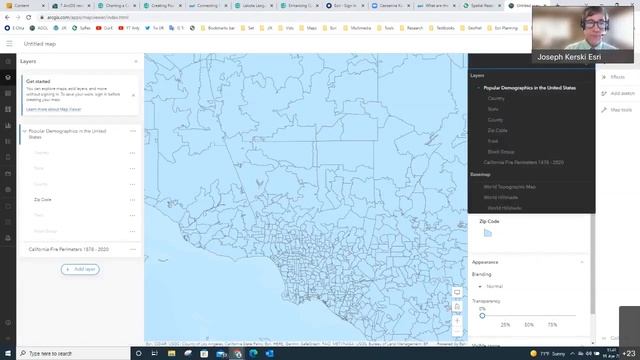Collapse the Popular Demographics group in the left Layers panel
Screen dimensions: 640x360
(x=24, y=131)
